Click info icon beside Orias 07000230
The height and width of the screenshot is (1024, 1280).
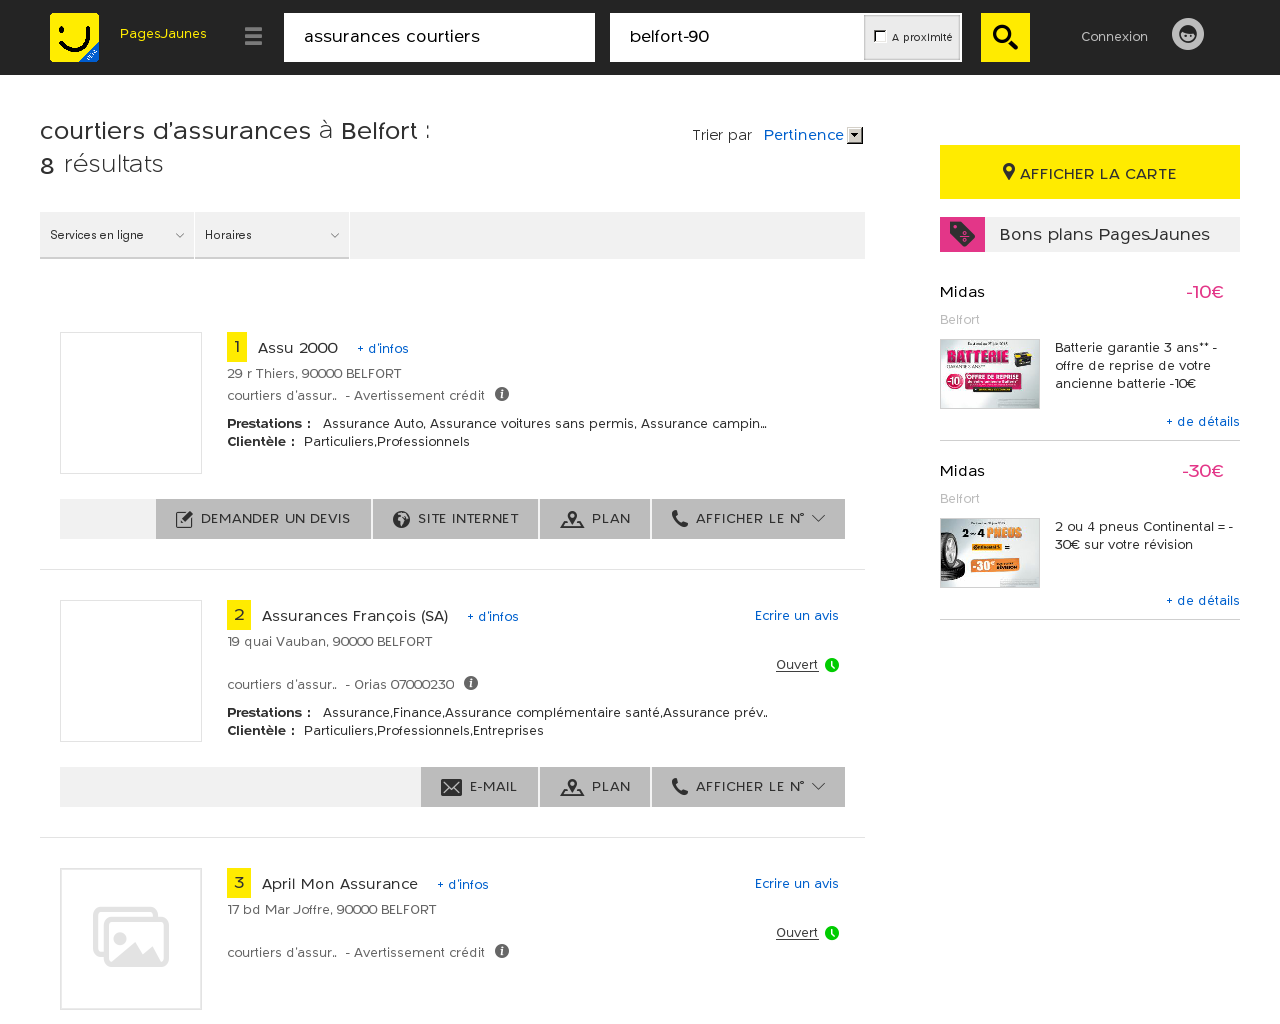point(471,683)
